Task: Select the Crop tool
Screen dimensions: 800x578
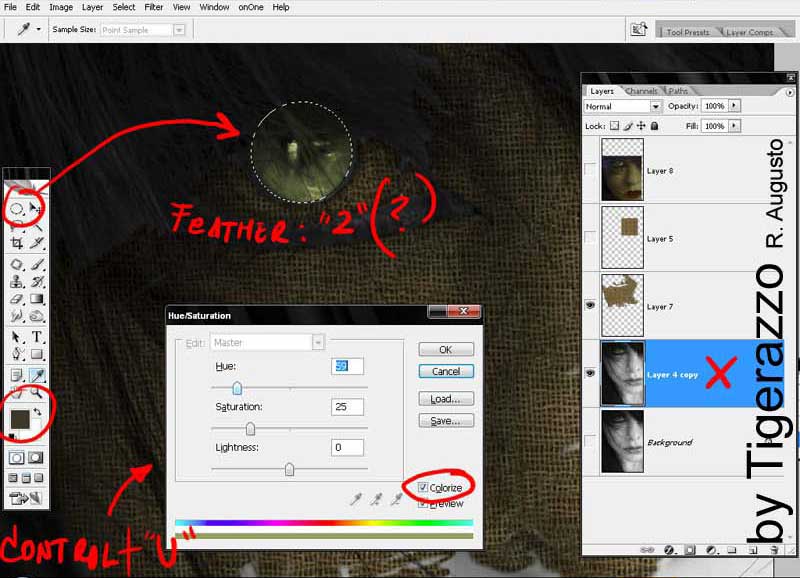Action: click(x=16, y=243)
